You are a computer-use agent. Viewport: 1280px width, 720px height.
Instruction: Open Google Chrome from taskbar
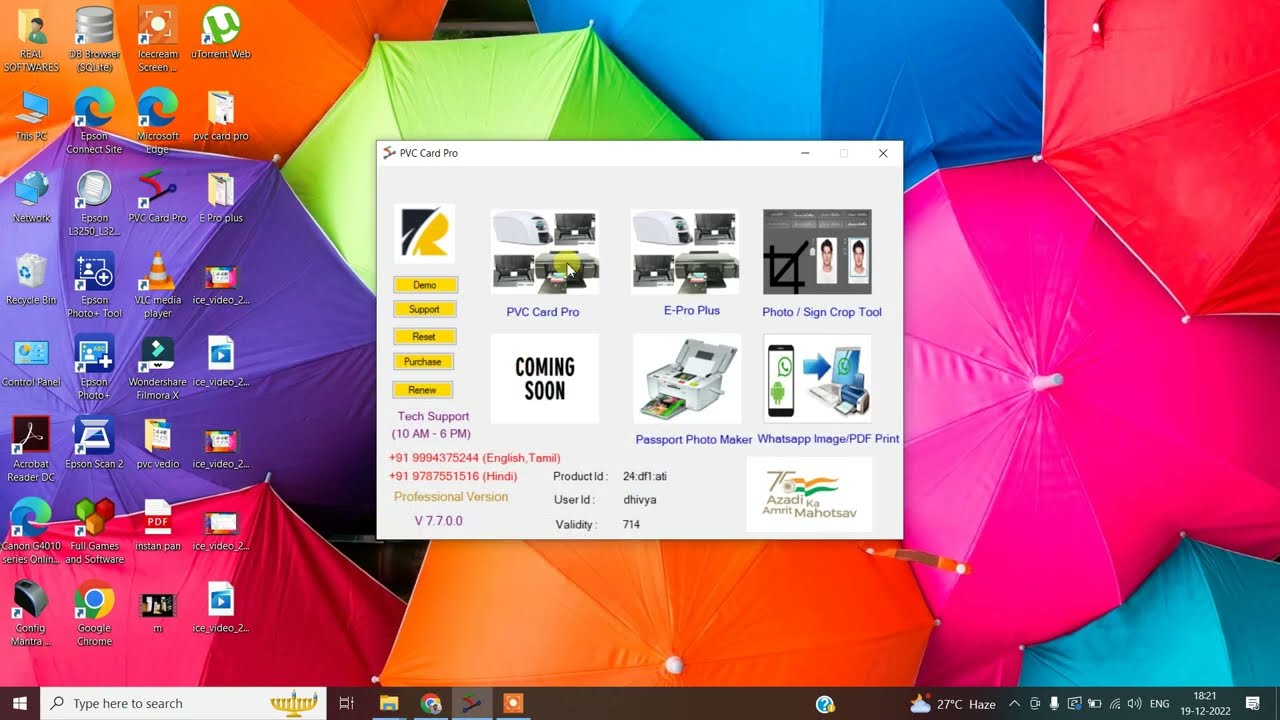click(x=431, y=703)
